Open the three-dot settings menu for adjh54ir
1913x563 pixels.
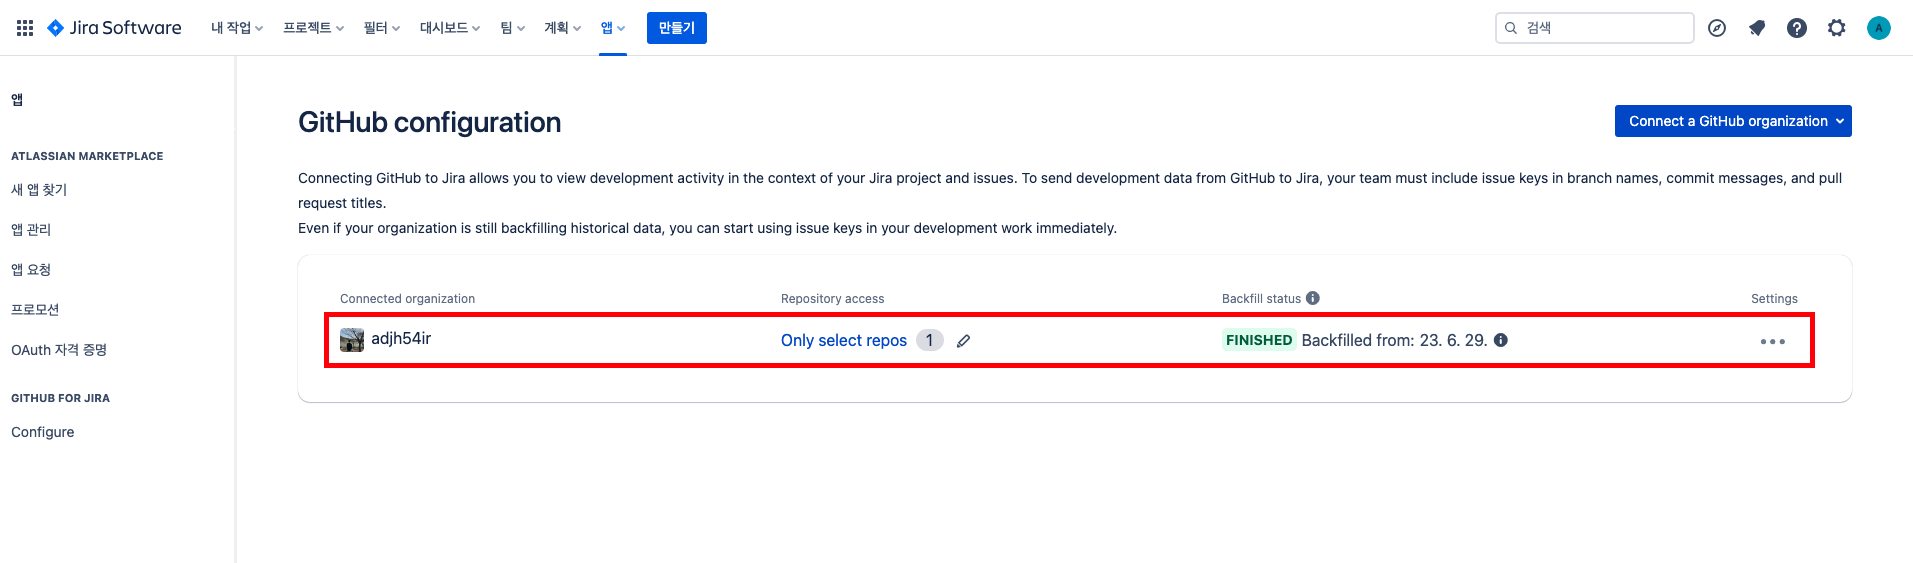tap(1773, 341)
